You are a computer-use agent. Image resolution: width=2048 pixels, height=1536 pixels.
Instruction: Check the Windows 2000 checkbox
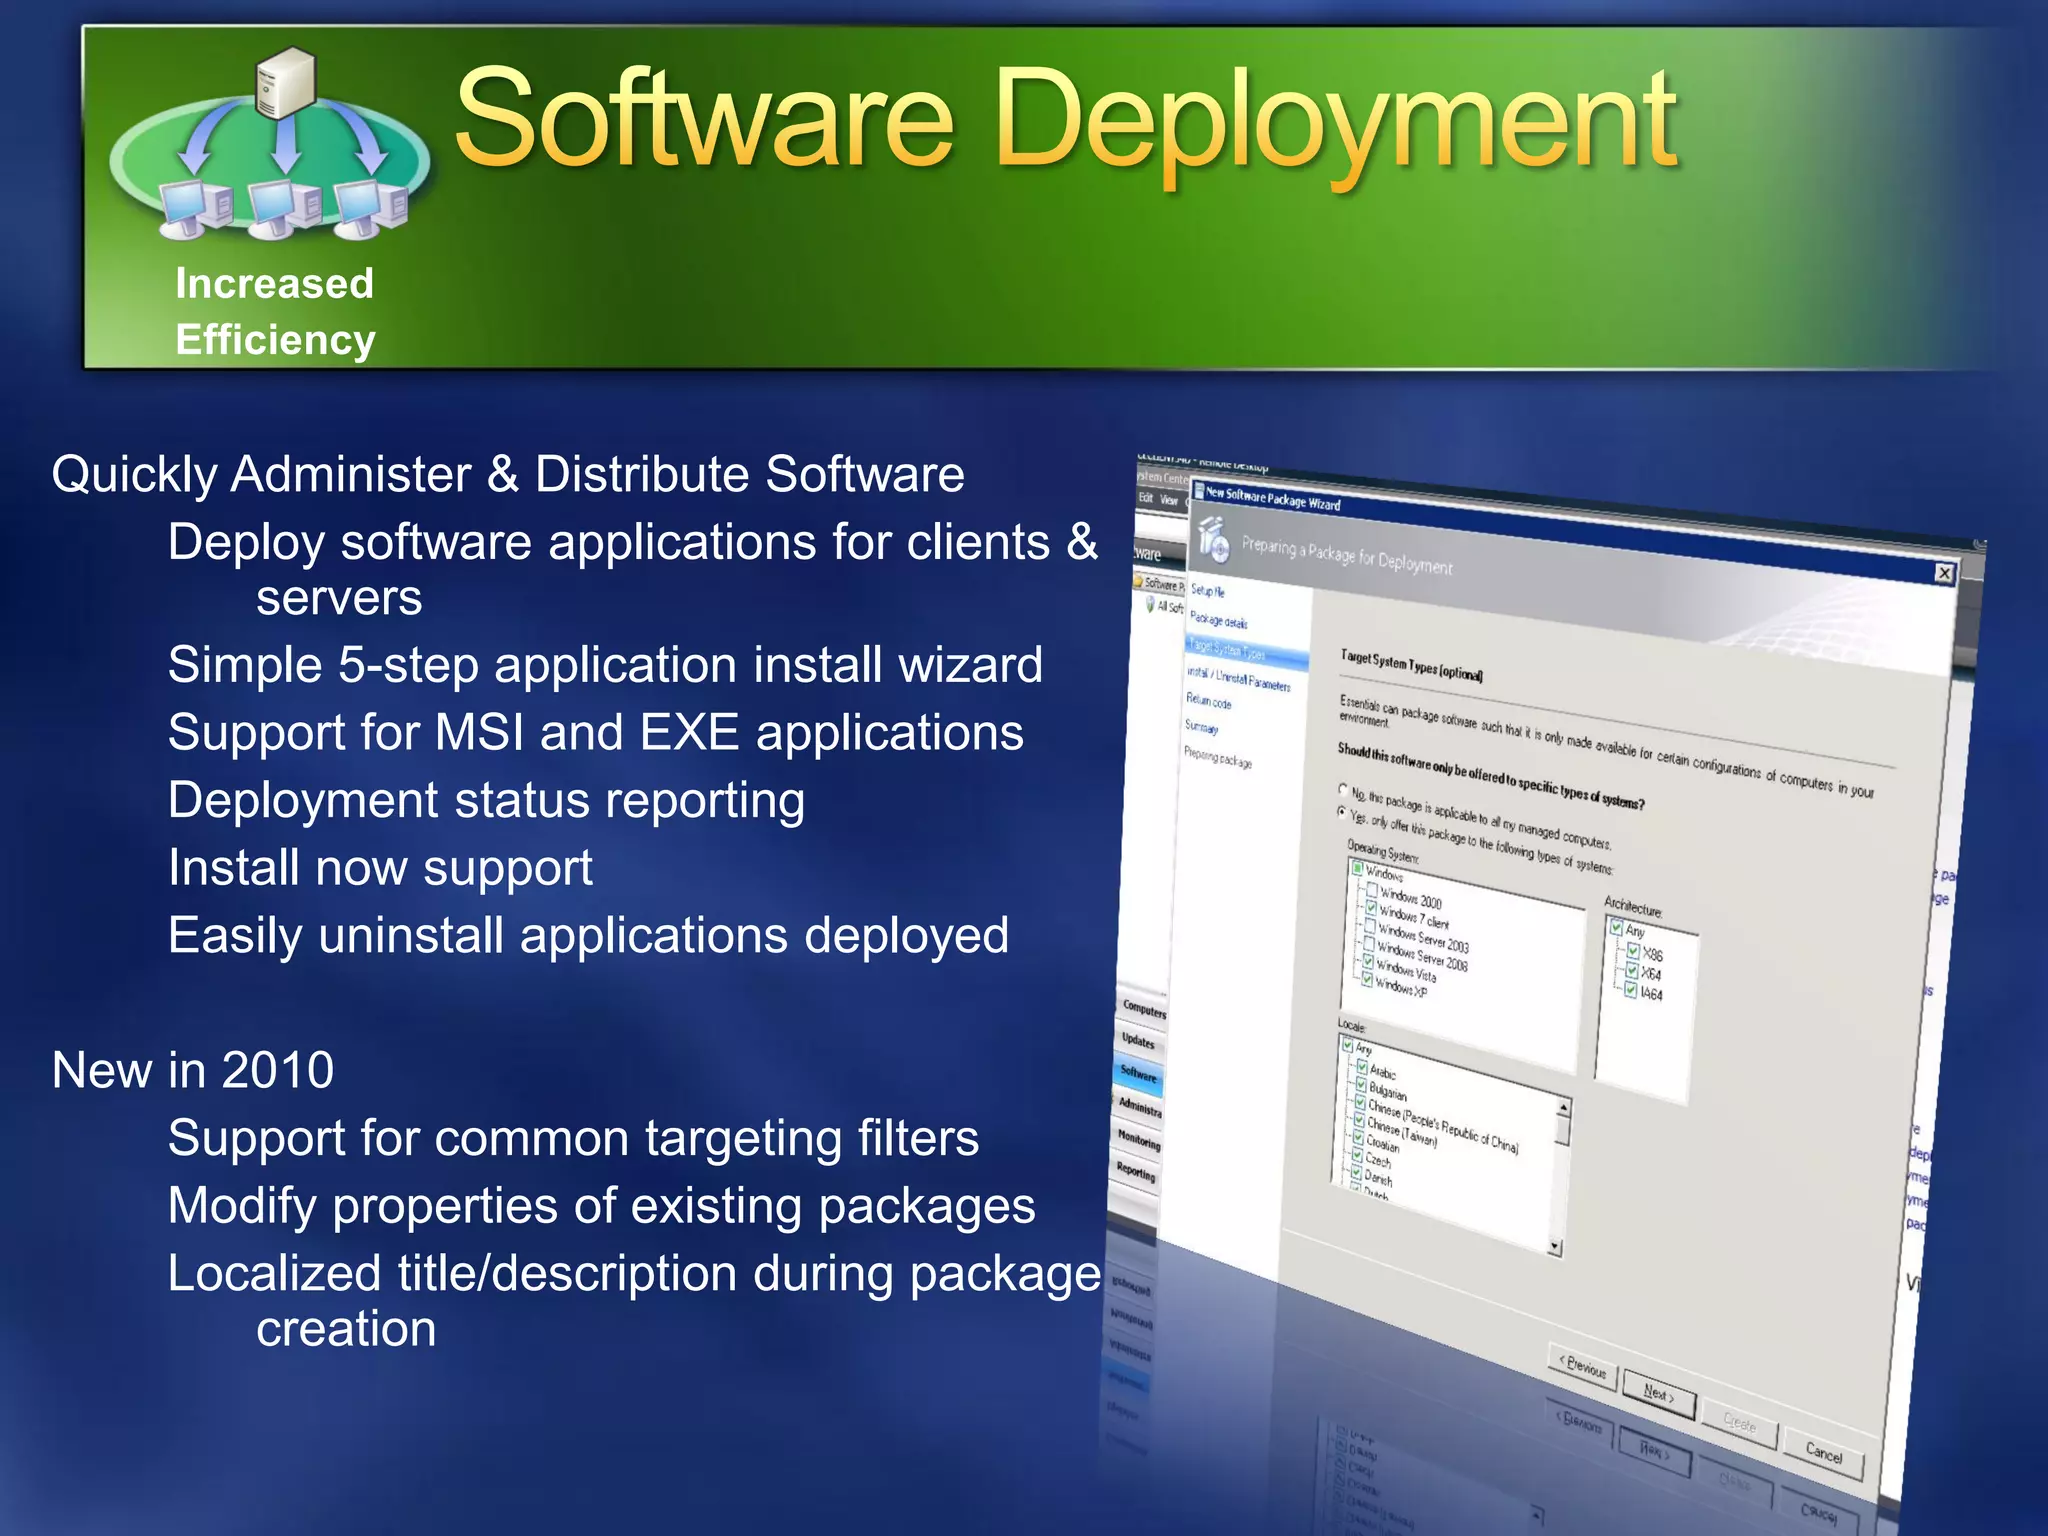click(x=1373, y=890)
